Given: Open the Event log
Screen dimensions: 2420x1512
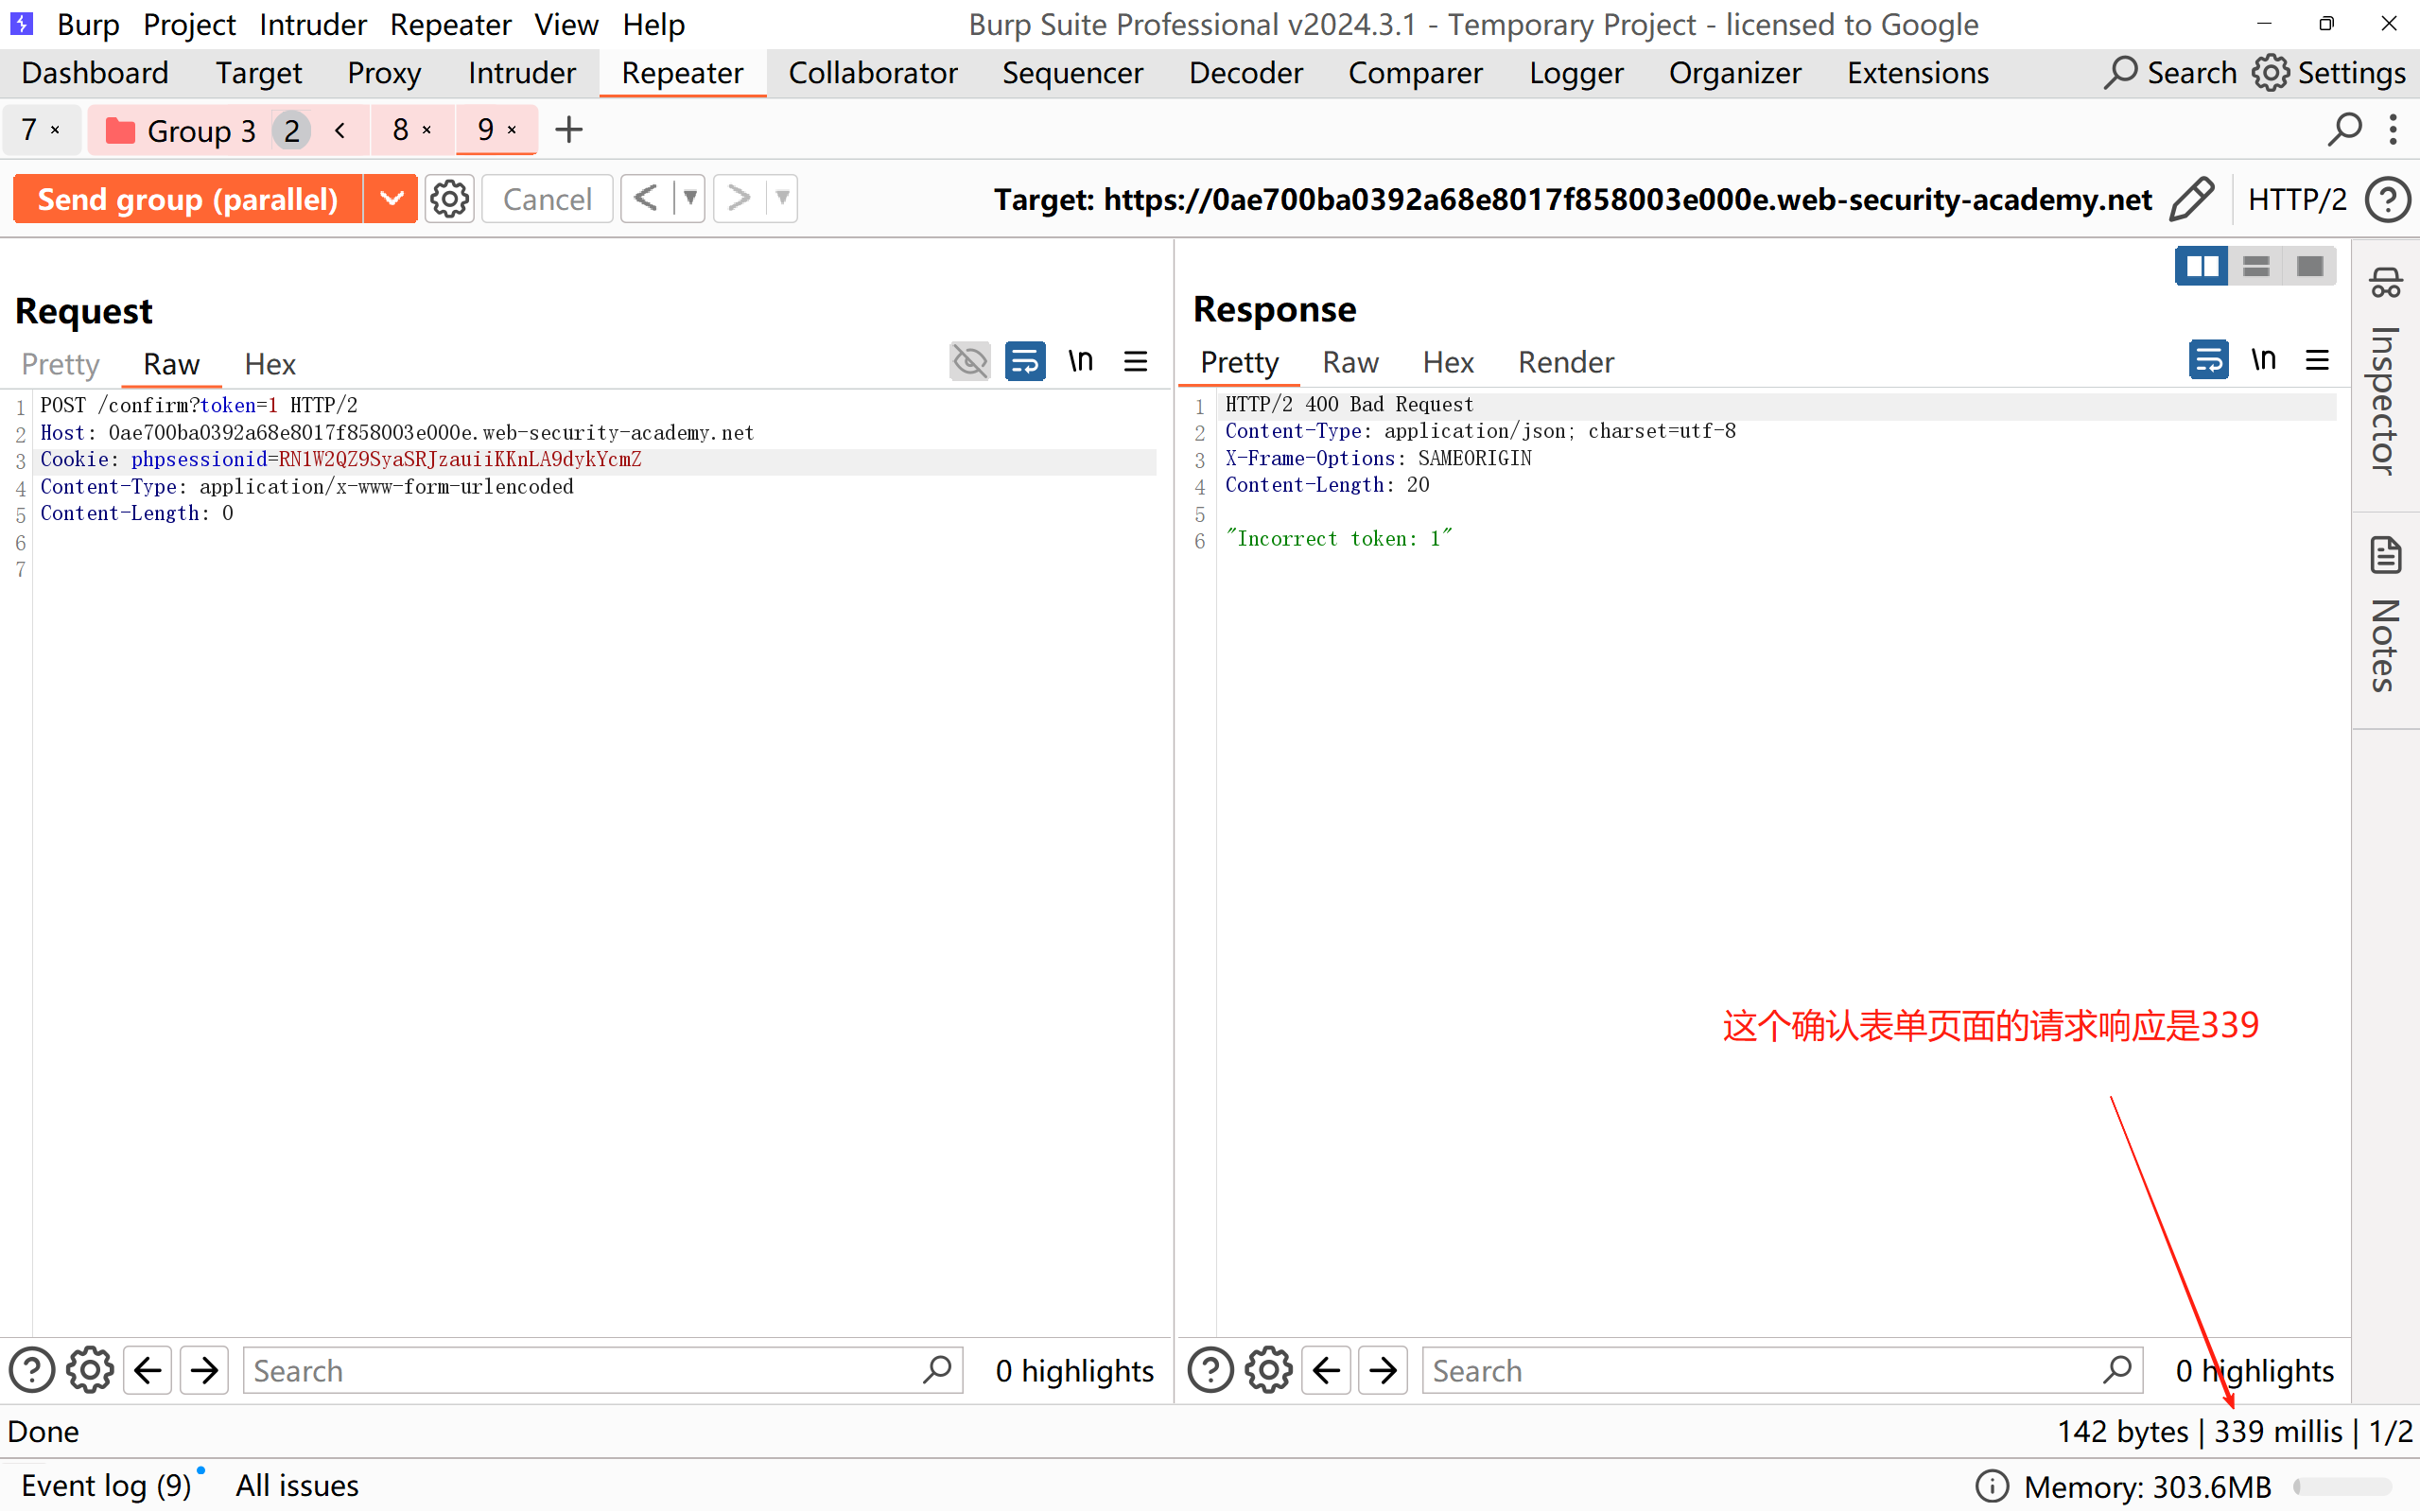Looking at the screenshot, I should 105,1485.
